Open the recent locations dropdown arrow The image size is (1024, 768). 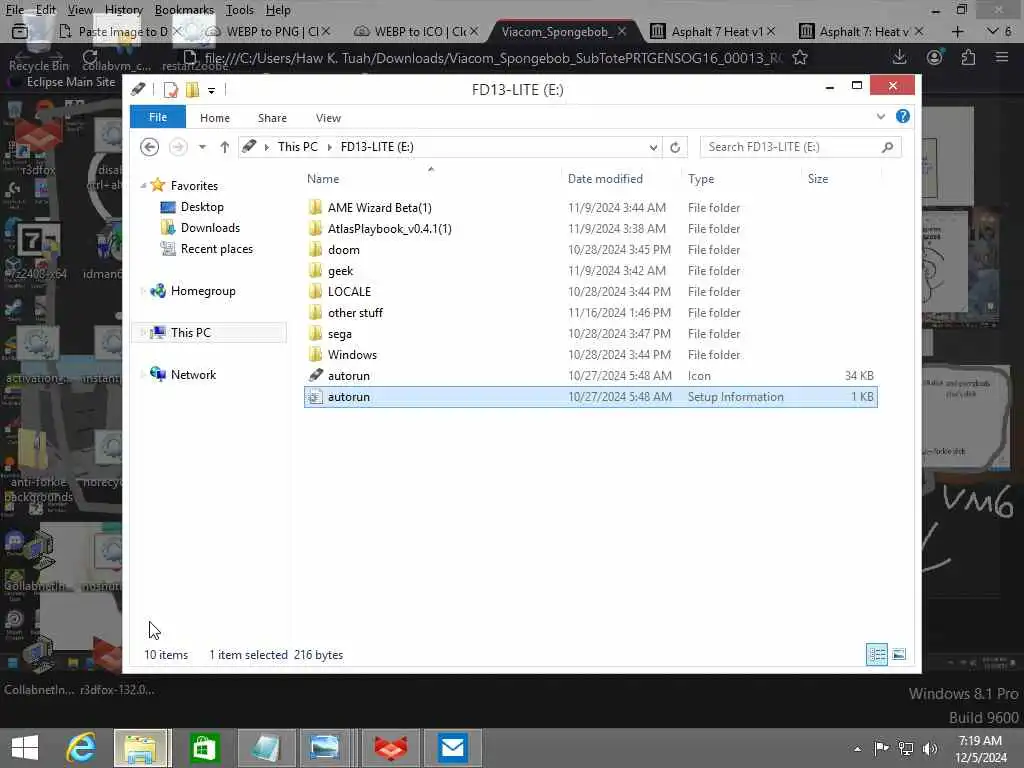[202, 147]
